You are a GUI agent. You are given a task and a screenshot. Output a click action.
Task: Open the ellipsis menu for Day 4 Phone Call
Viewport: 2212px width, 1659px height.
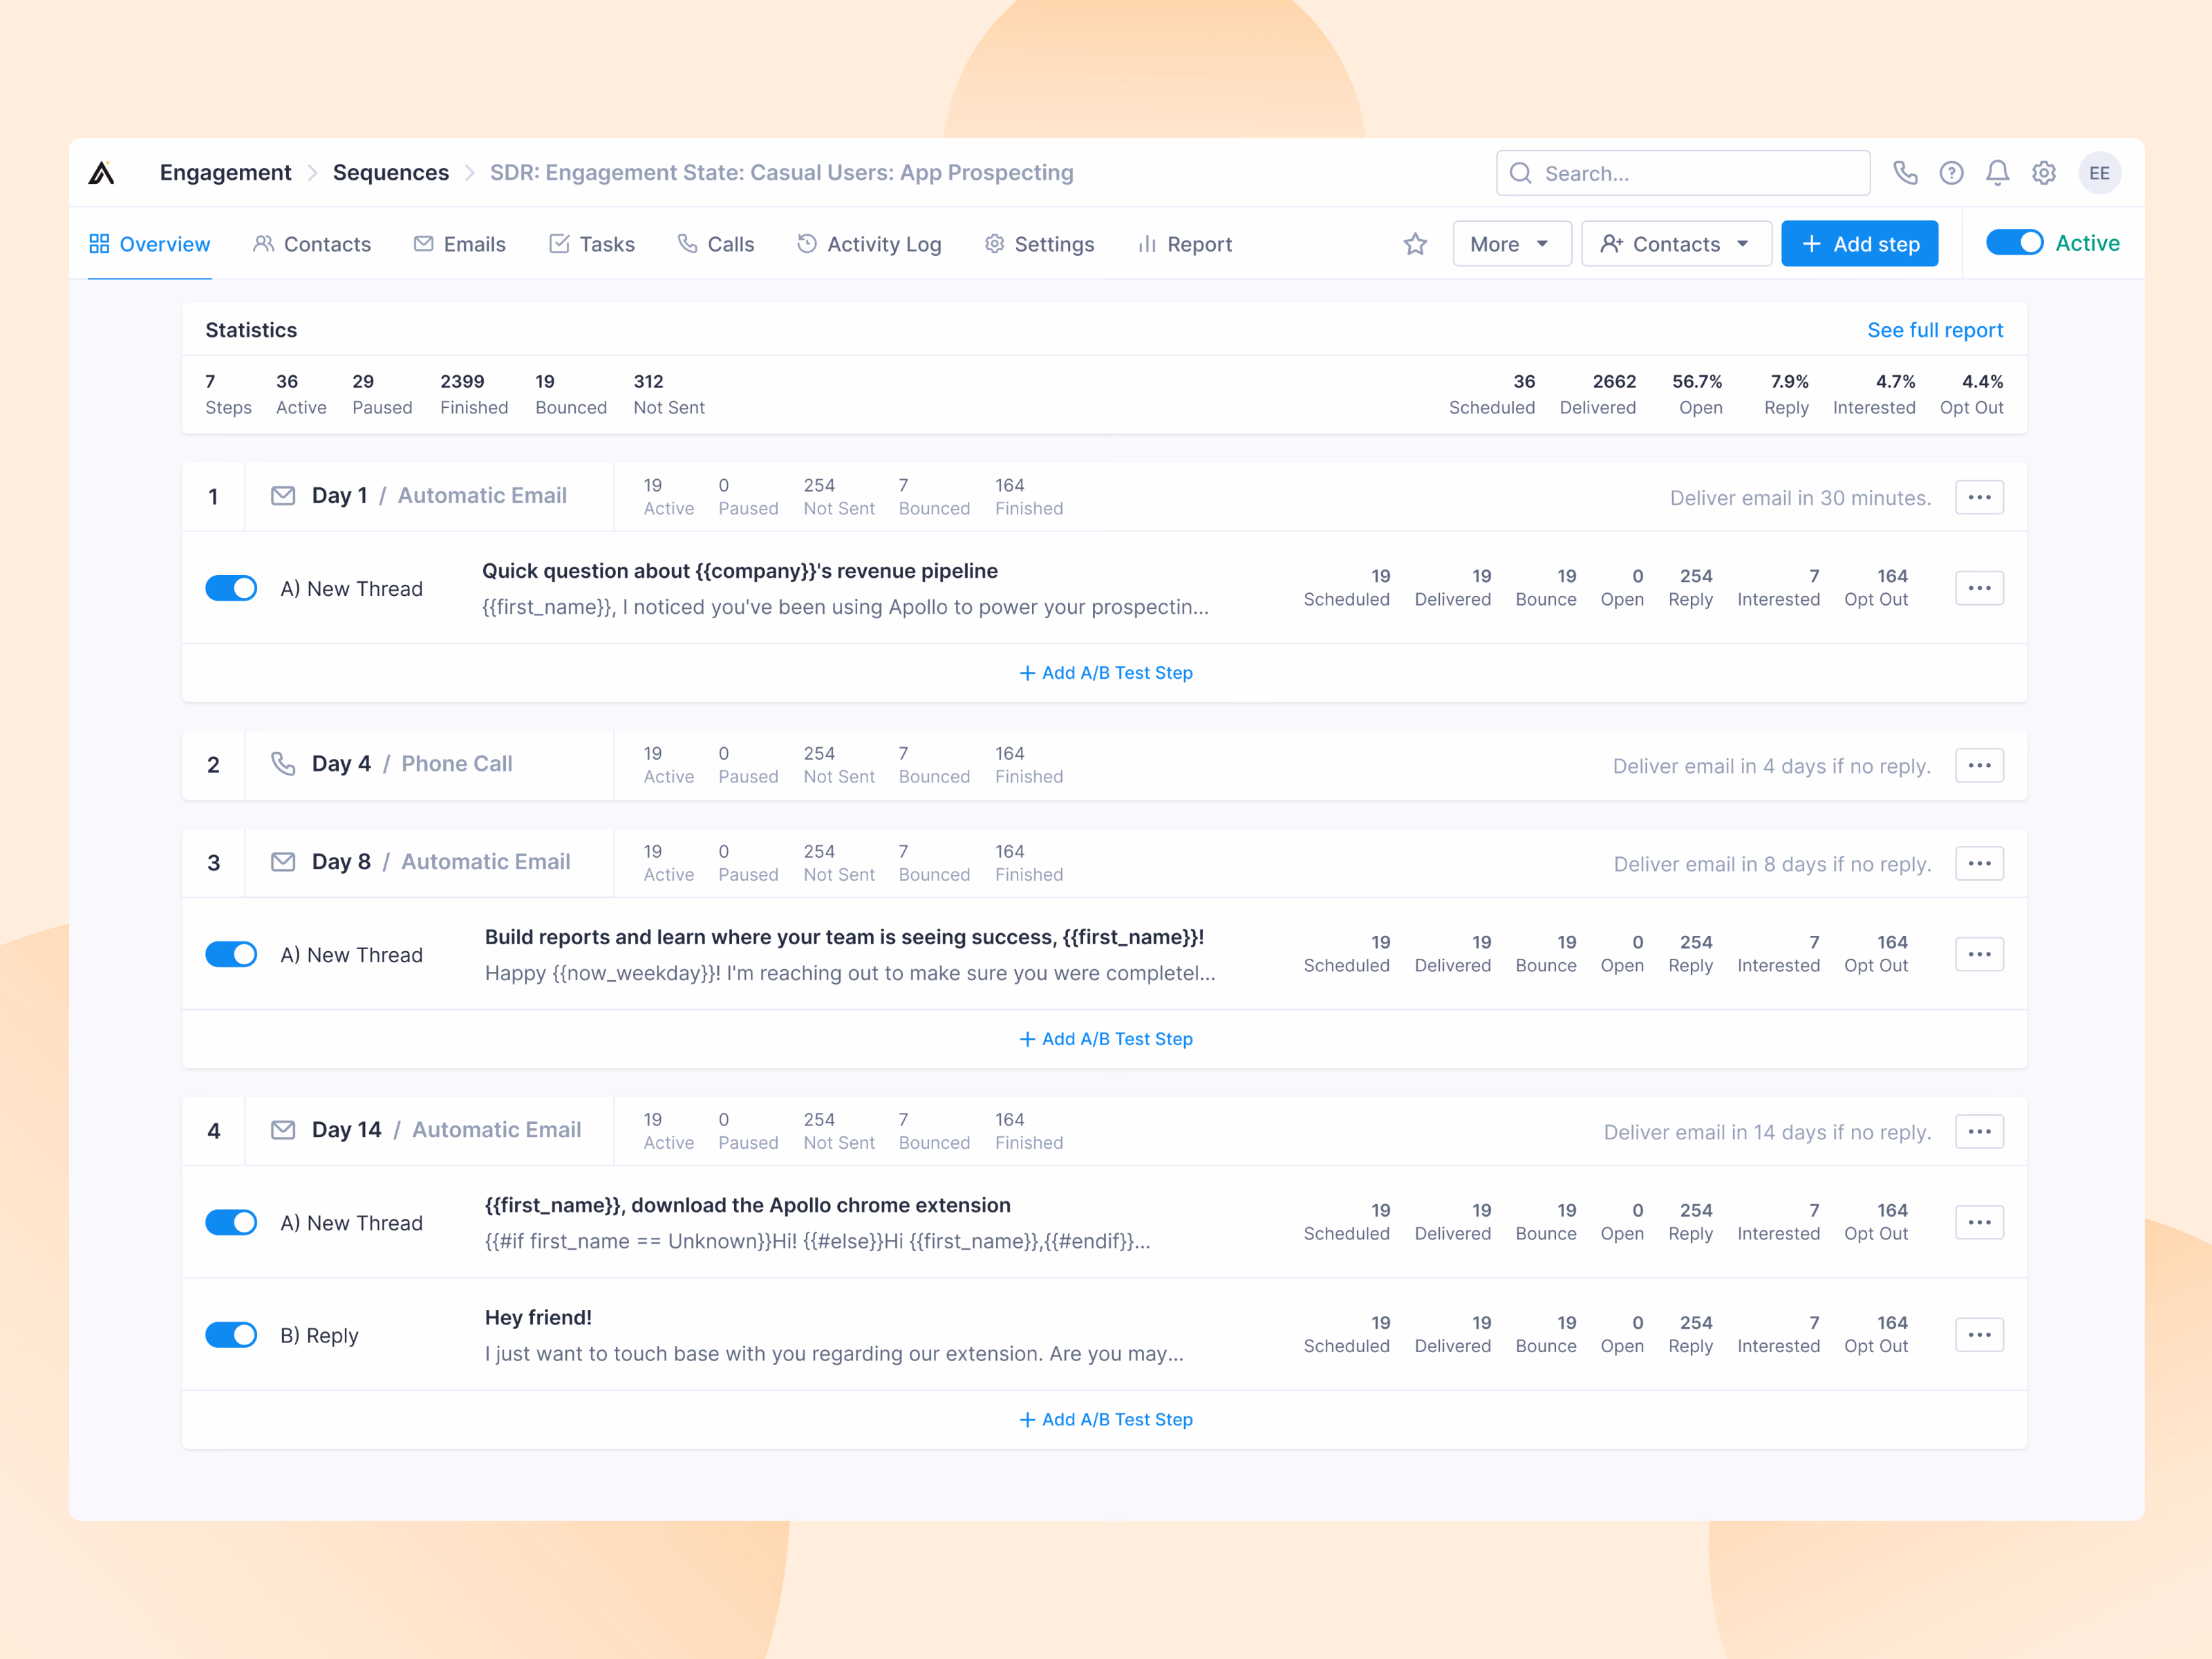(1979, 765)
